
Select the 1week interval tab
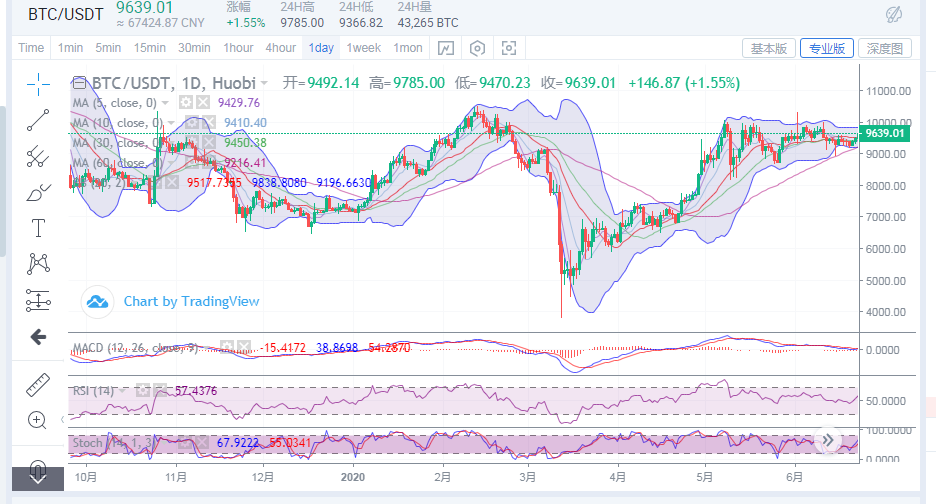pyautogui.click(x=363, y=48)
